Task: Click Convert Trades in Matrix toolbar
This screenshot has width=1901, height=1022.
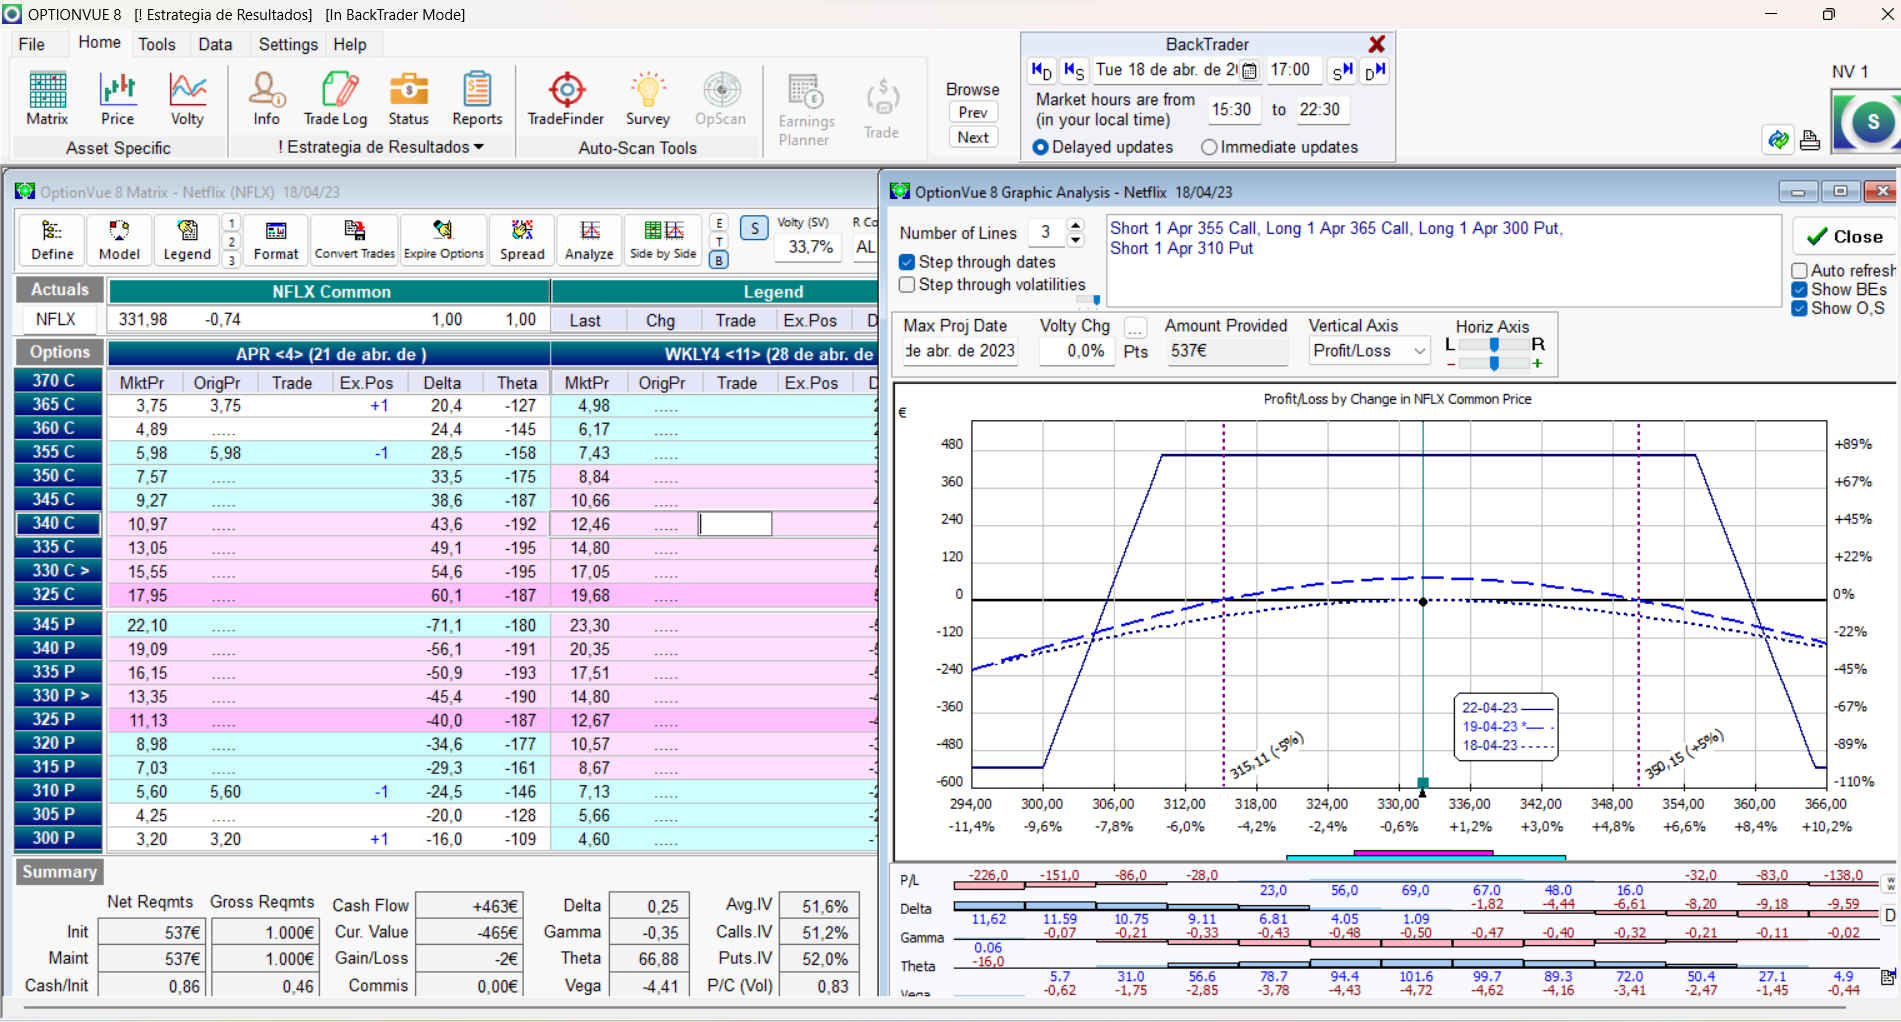Action: point(355,241)
